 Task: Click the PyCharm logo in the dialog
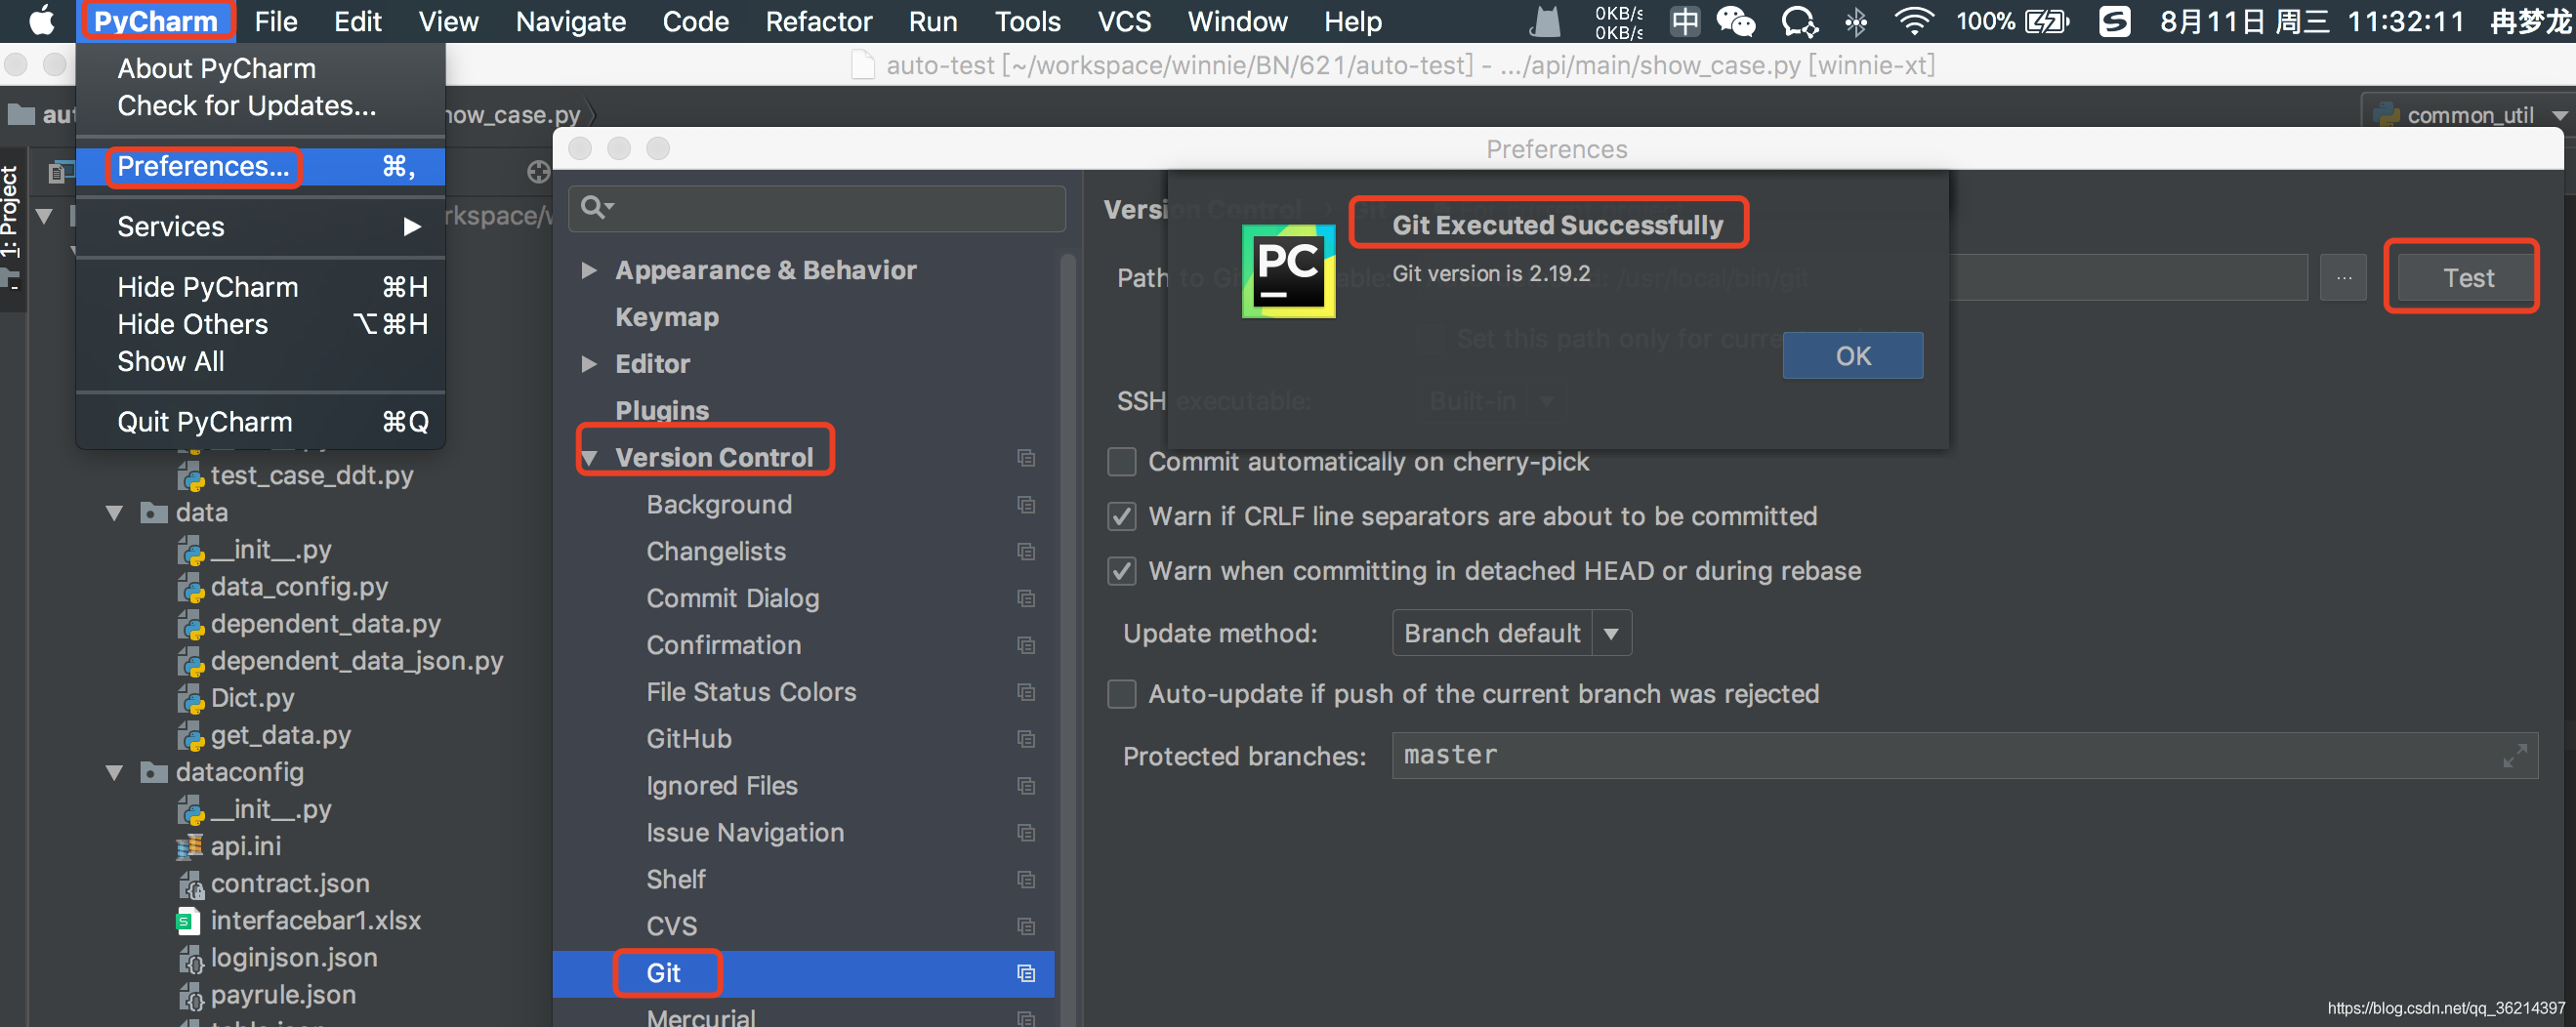[x=1288, y=271]
